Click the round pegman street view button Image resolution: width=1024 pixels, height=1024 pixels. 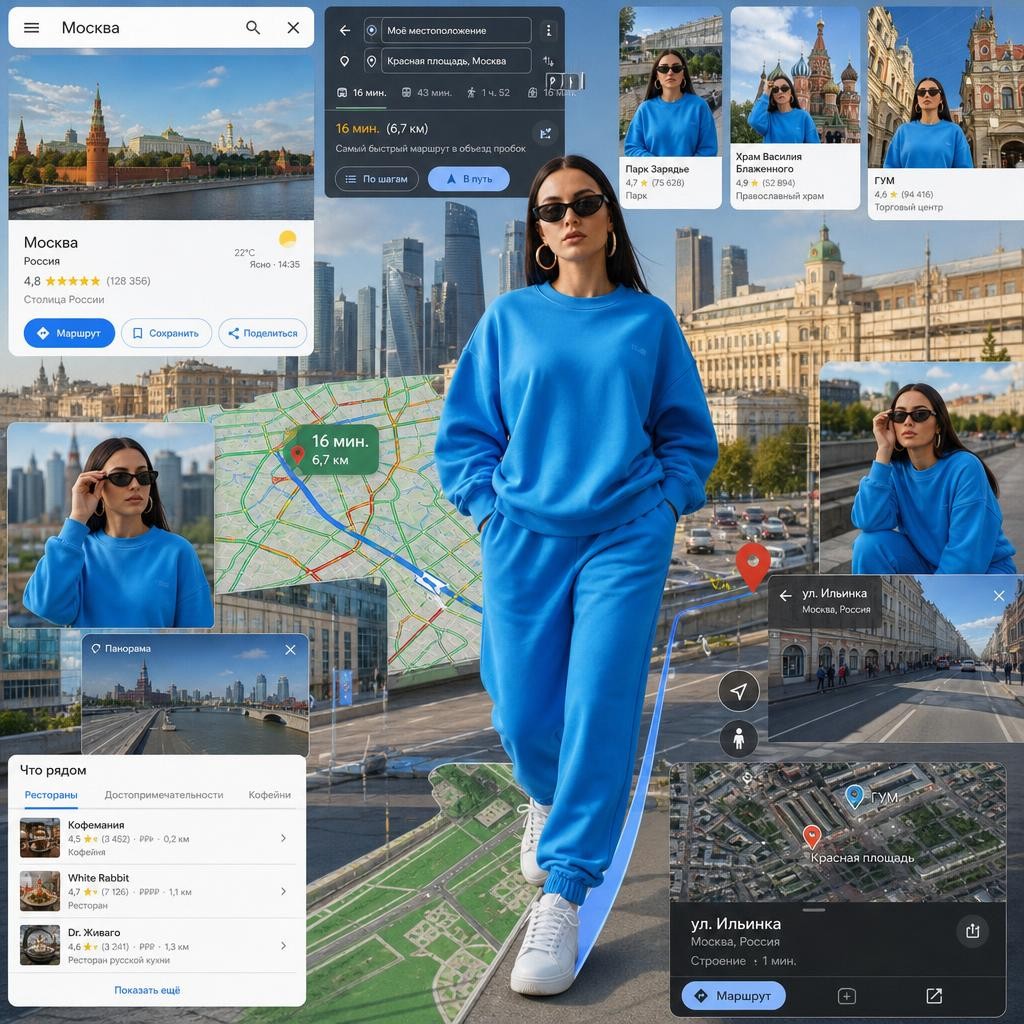coord(739,739)
